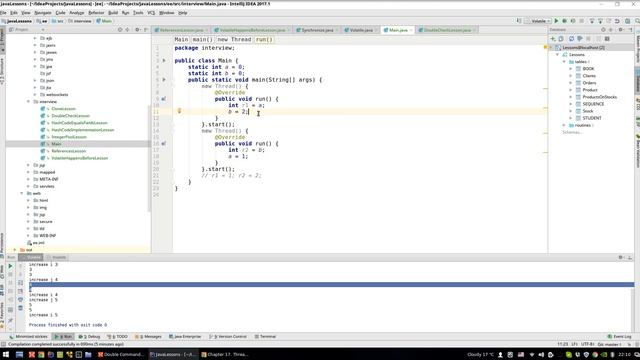
Task: Open the VCS menu
Action: coord(151,13)
